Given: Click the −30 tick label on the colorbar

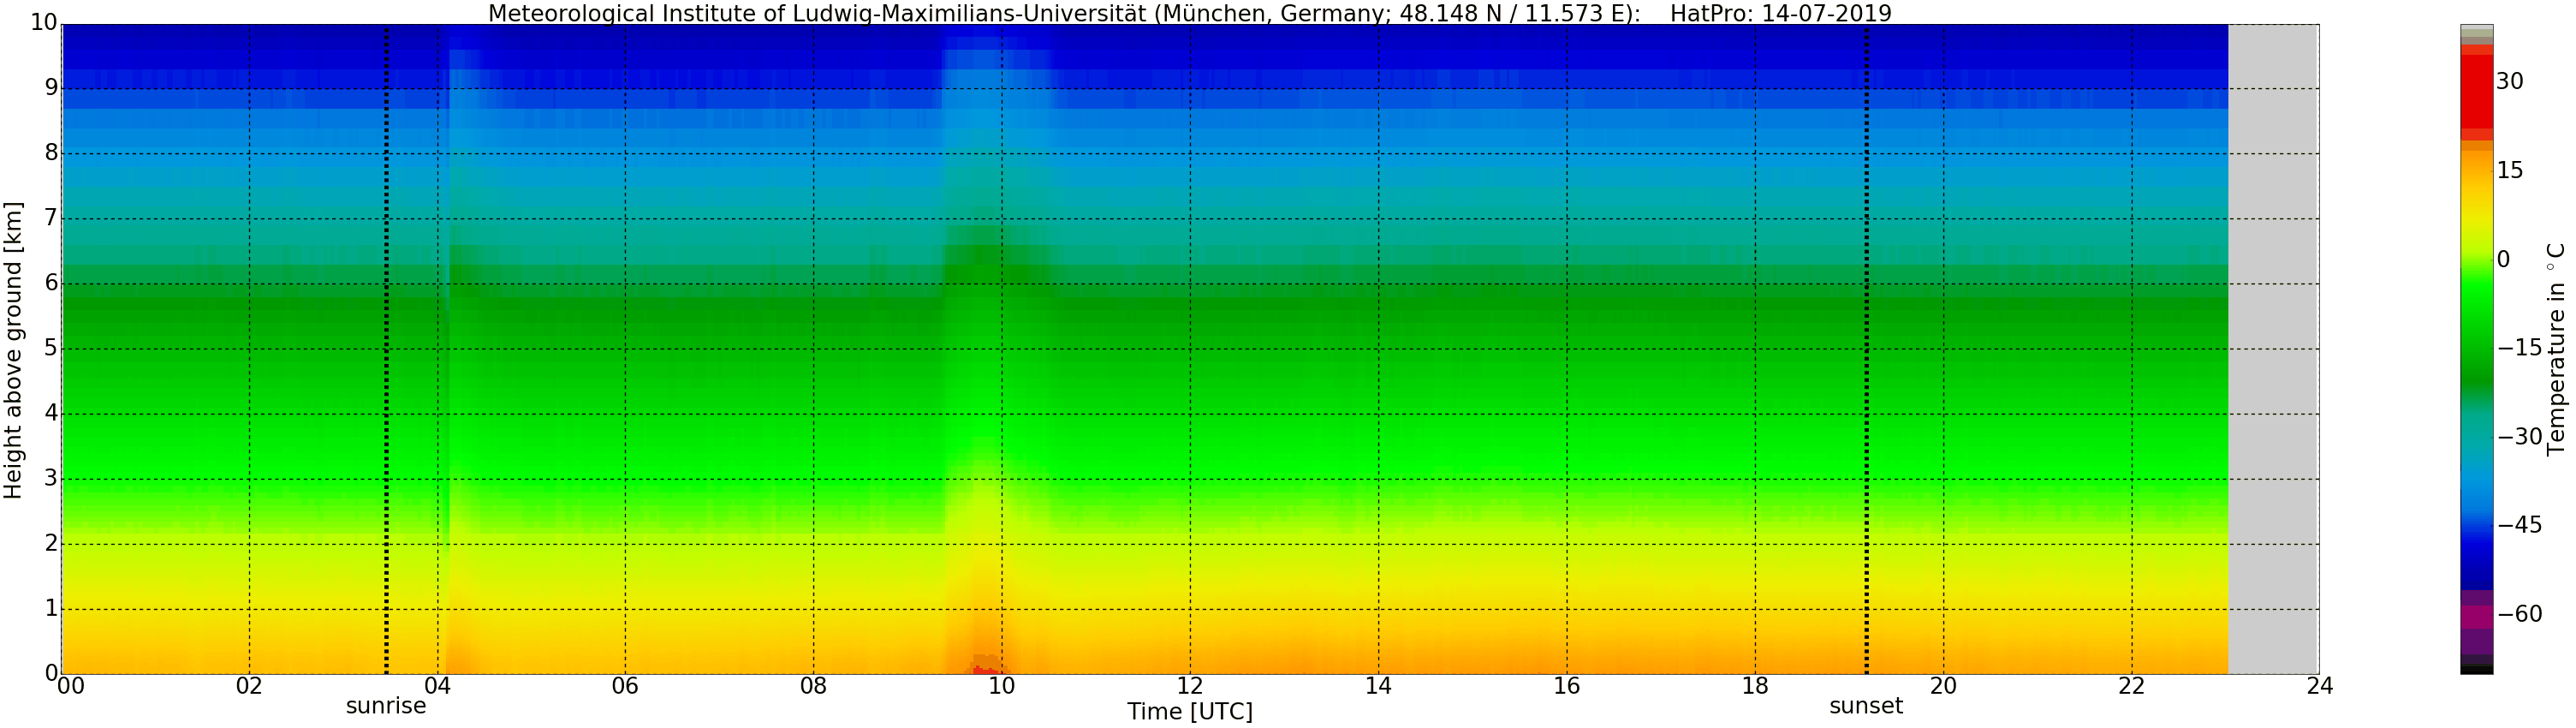Looking at the screenshot, I should coord(2519,437).
